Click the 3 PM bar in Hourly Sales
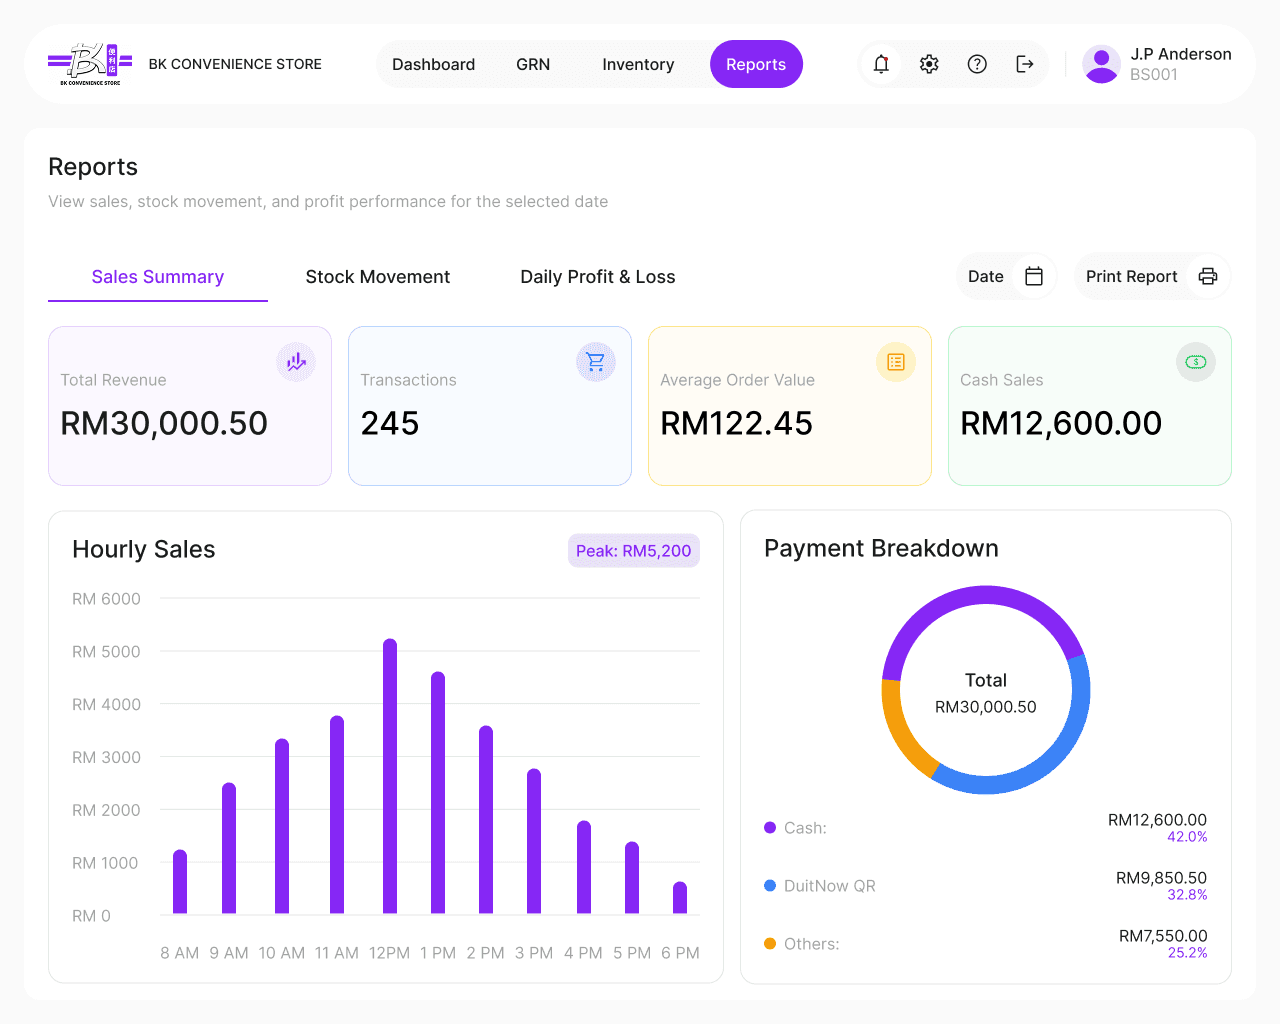Screen dimensions: 1280x1024 pos(534,841)
